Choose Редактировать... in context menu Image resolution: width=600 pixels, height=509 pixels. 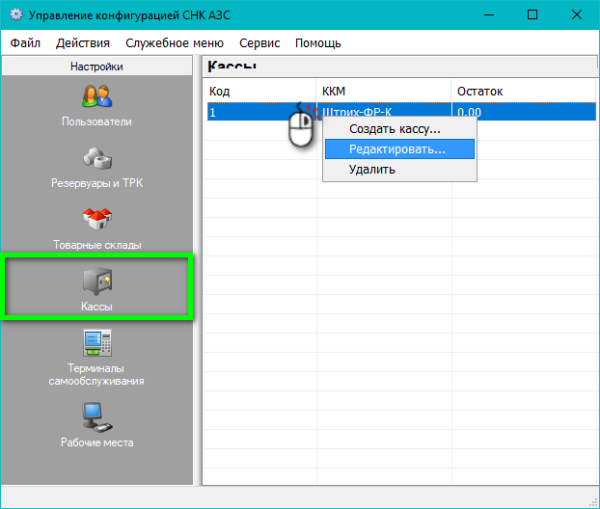(x=397, y=149)
